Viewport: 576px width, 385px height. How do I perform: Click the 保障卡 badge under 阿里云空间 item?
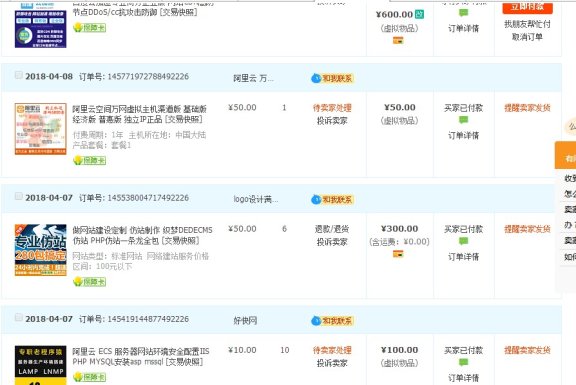90,160
